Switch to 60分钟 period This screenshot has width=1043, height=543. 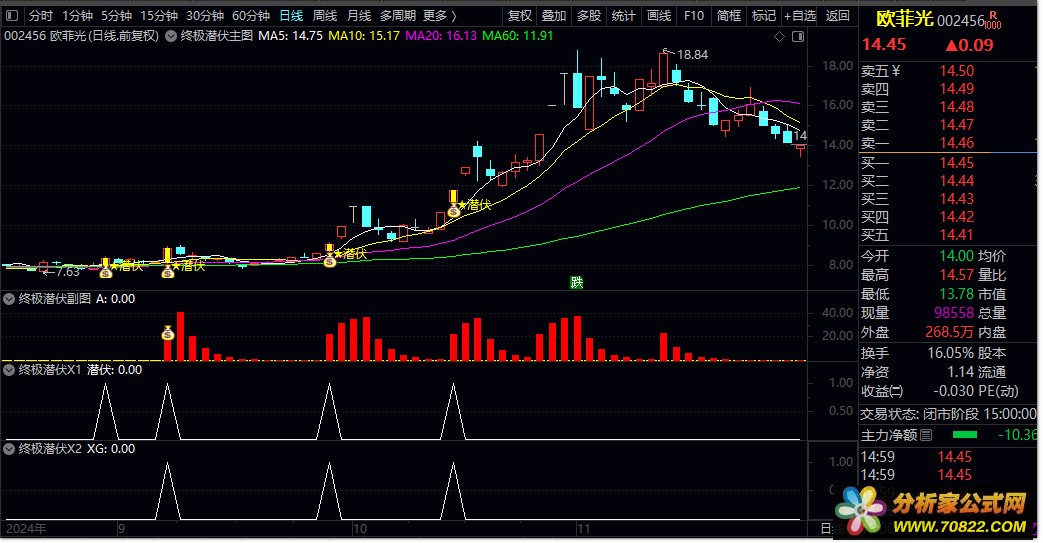point(251,15)
